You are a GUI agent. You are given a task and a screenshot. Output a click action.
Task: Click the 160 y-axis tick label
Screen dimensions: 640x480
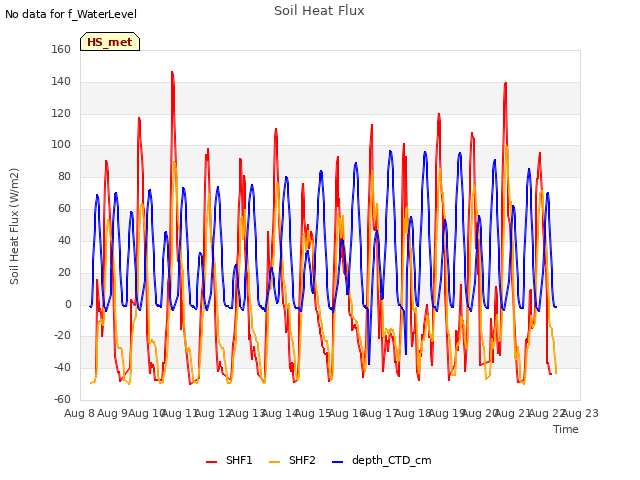point(61,49)
